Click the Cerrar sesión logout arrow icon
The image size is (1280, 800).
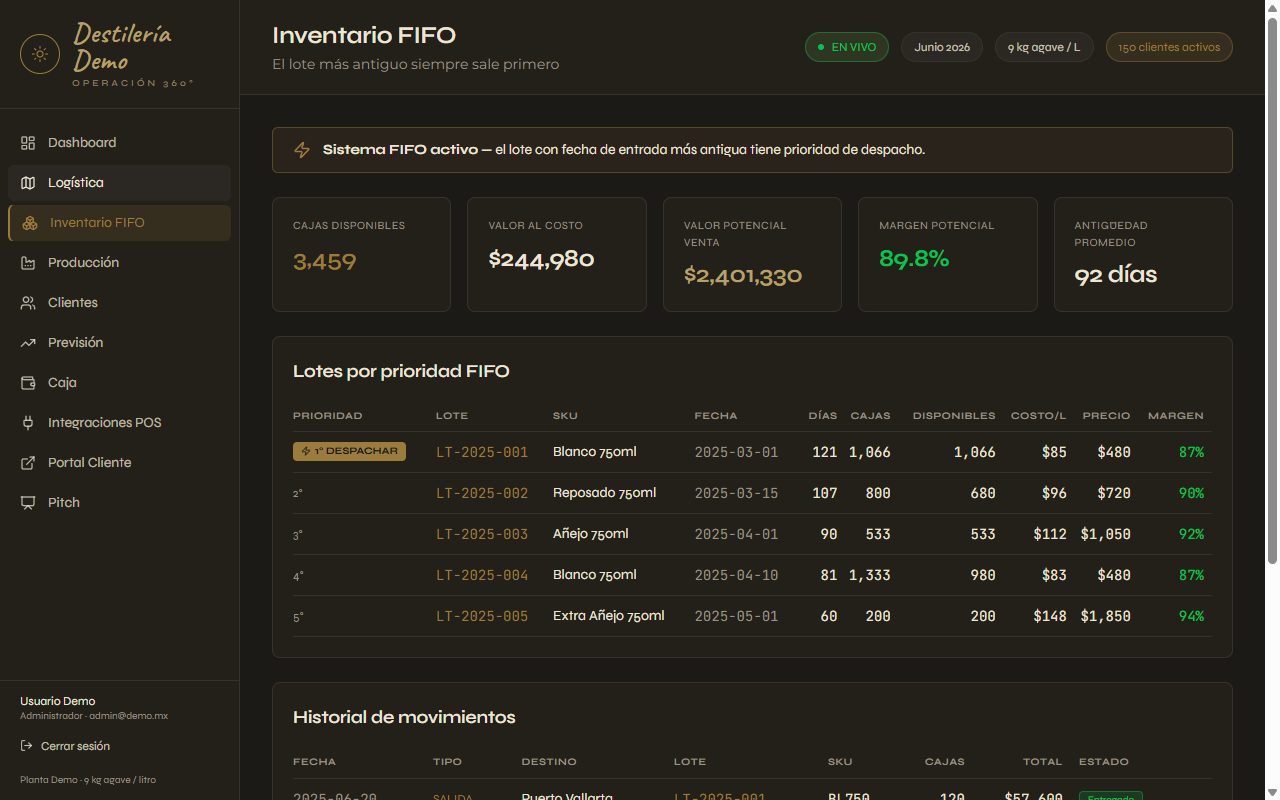26,746
